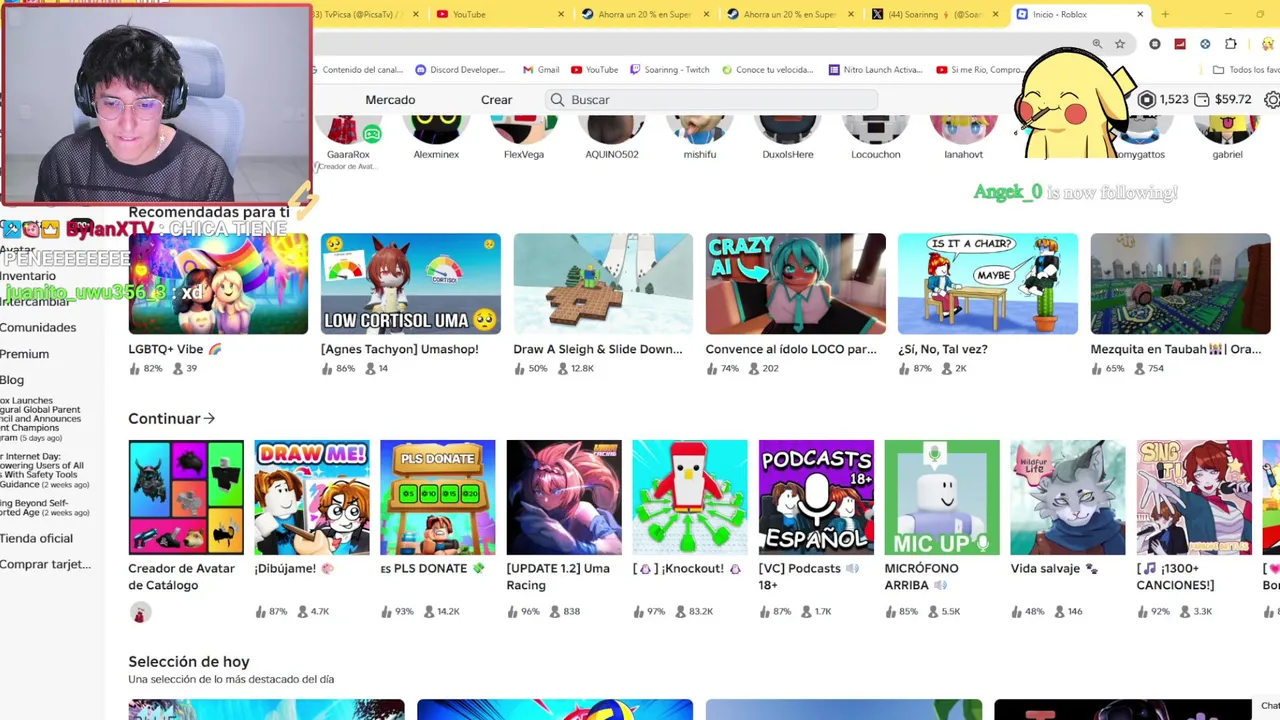
Task: Click the Recomendadas para ti heading
Action: (209, 212)
